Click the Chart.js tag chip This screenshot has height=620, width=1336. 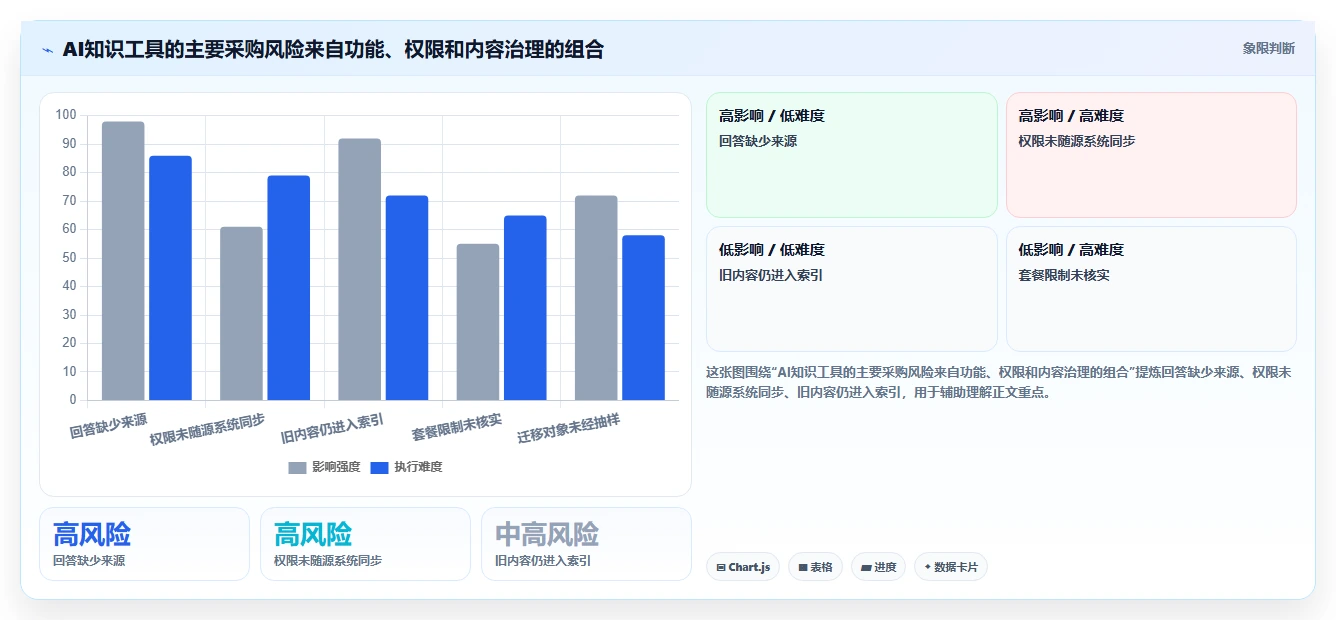[x=742, y=567]
